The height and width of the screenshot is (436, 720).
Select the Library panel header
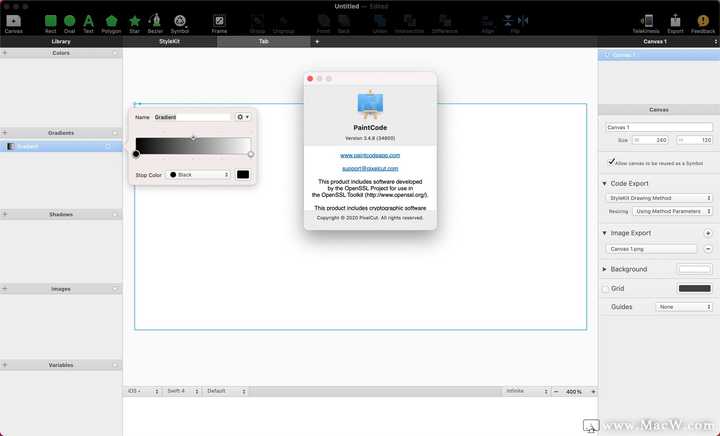61,41
